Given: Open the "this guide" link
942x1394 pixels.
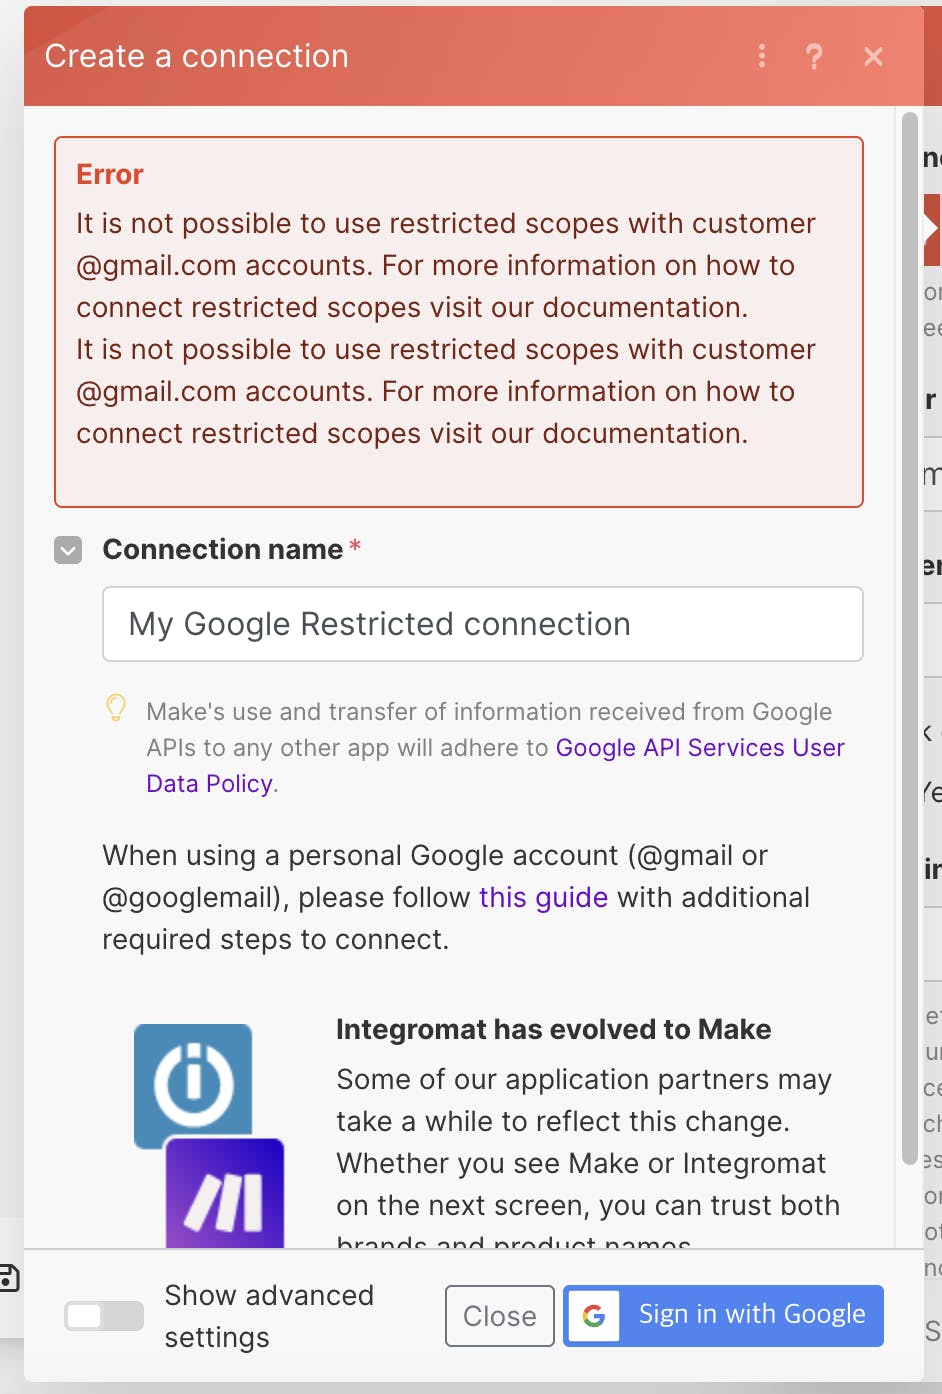Looking at the screenshot, I should tap(543, 897).
